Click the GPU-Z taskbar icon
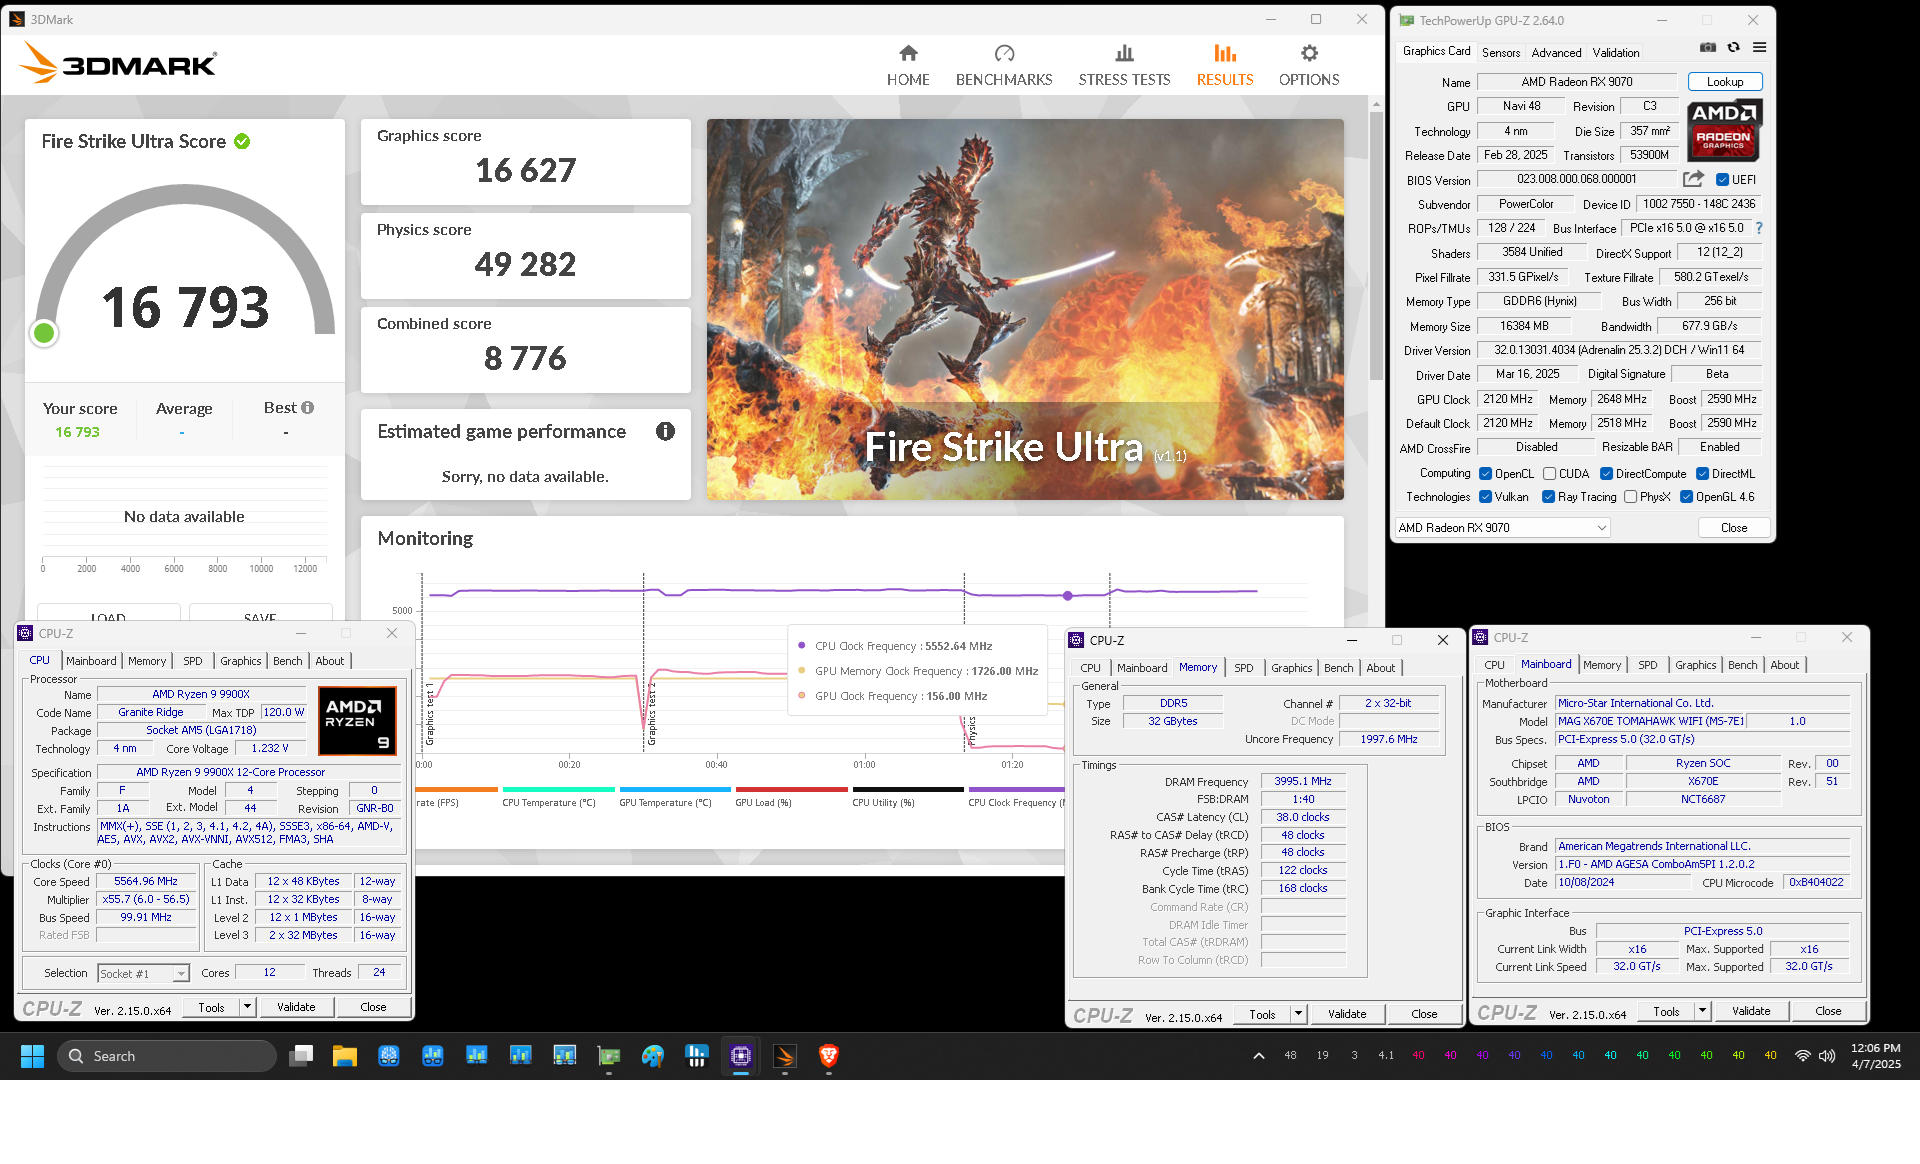1920x1164 pixels. pyautogui.click(x=609, y=1056)
